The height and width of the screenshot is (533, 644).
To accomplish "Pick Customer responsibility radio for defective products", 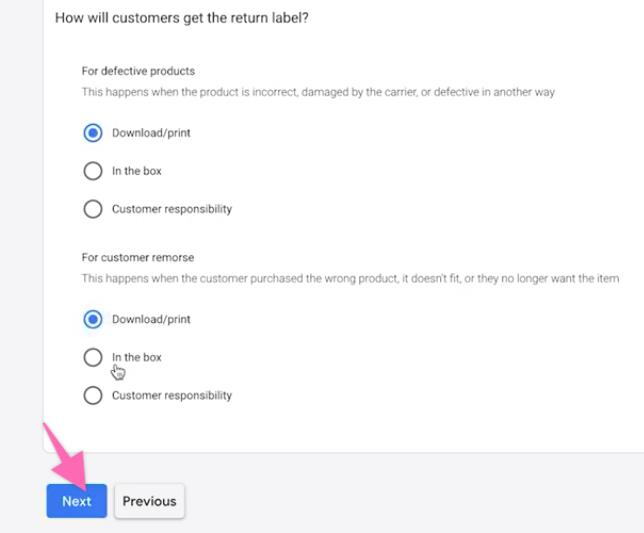I will [93, 209].
